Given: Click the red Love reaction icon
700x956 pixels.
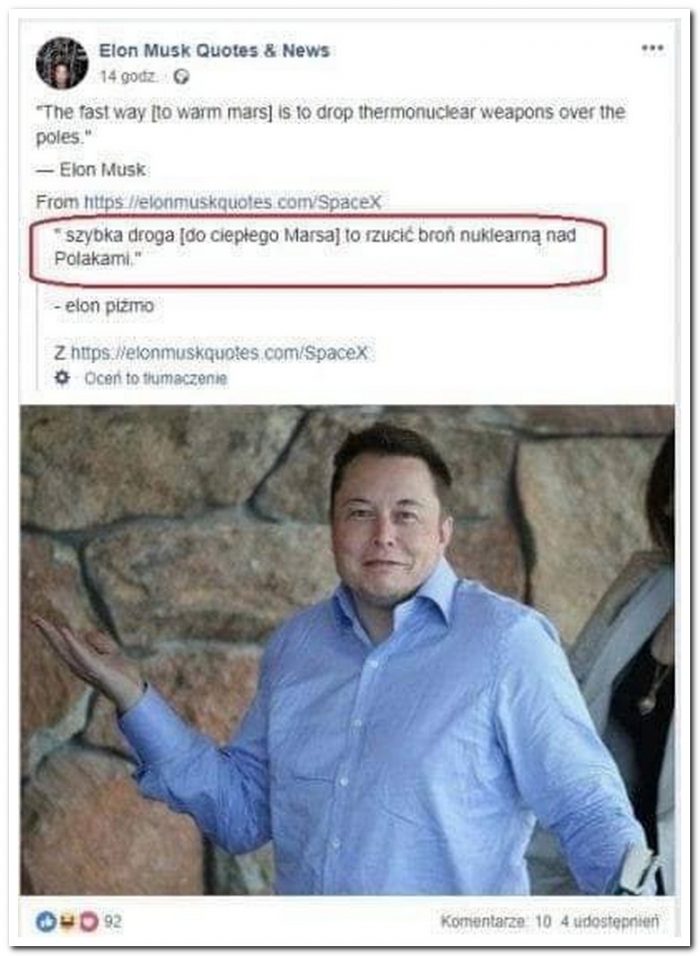Looking at the screenshot, I should pos(88,921).
